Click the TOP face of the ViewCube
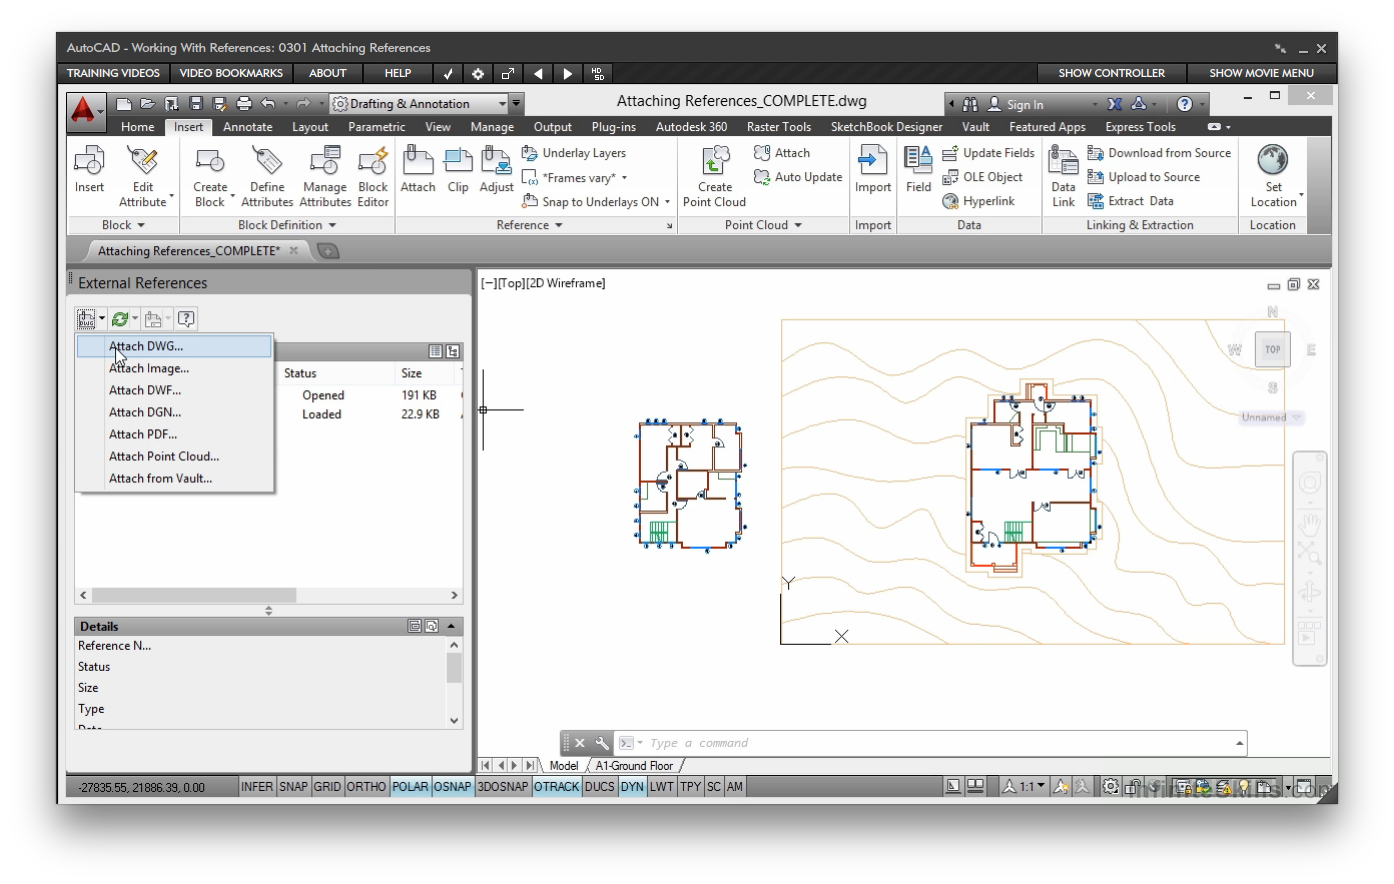This screenshot has height=884, width=1394. click(x=1272, y=349)
